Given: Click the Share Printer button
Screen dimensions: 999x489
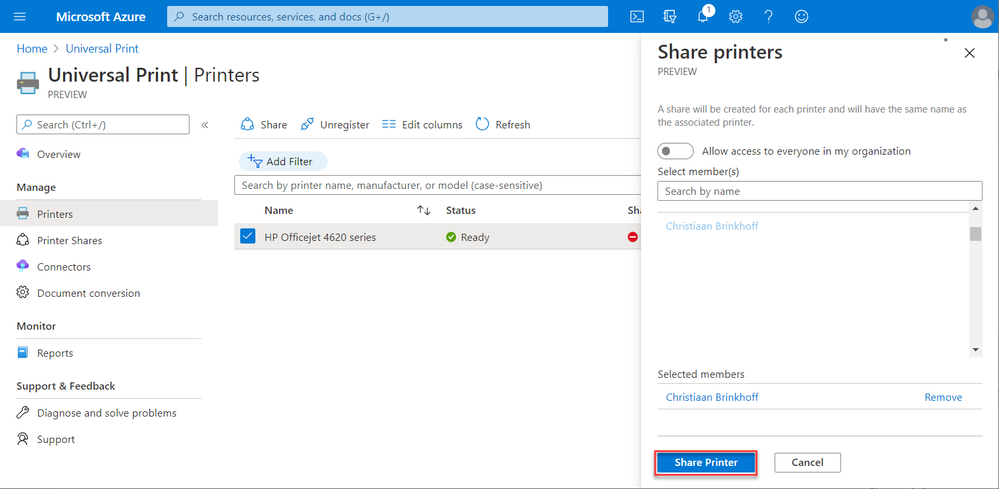Looking at the screenshot, I should click(706, 463).
